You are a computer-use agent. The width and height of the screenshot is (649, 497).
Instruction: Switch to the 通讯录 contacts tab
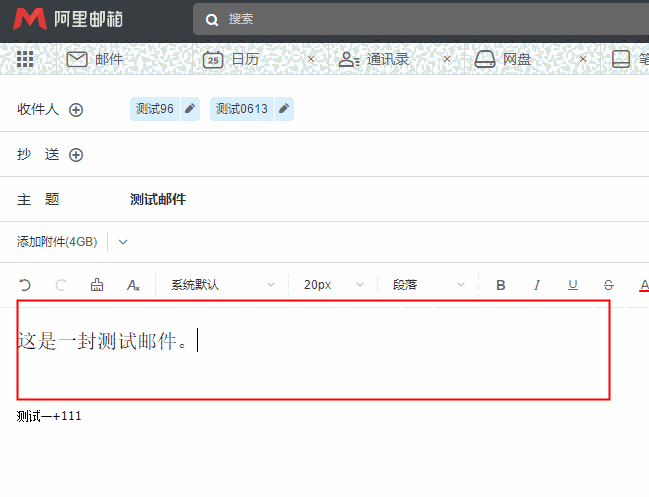click(x=373, y=59)
